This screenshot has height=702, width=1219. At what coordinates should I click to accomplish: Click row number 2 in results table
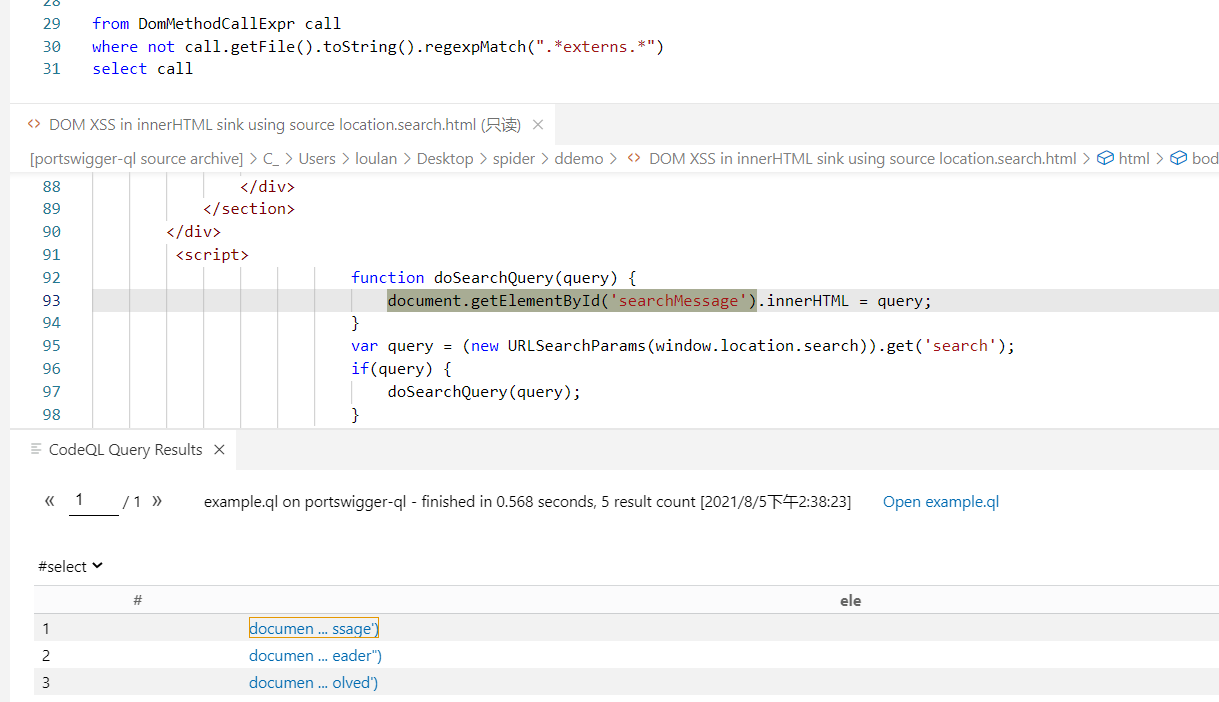click(46, 656)
